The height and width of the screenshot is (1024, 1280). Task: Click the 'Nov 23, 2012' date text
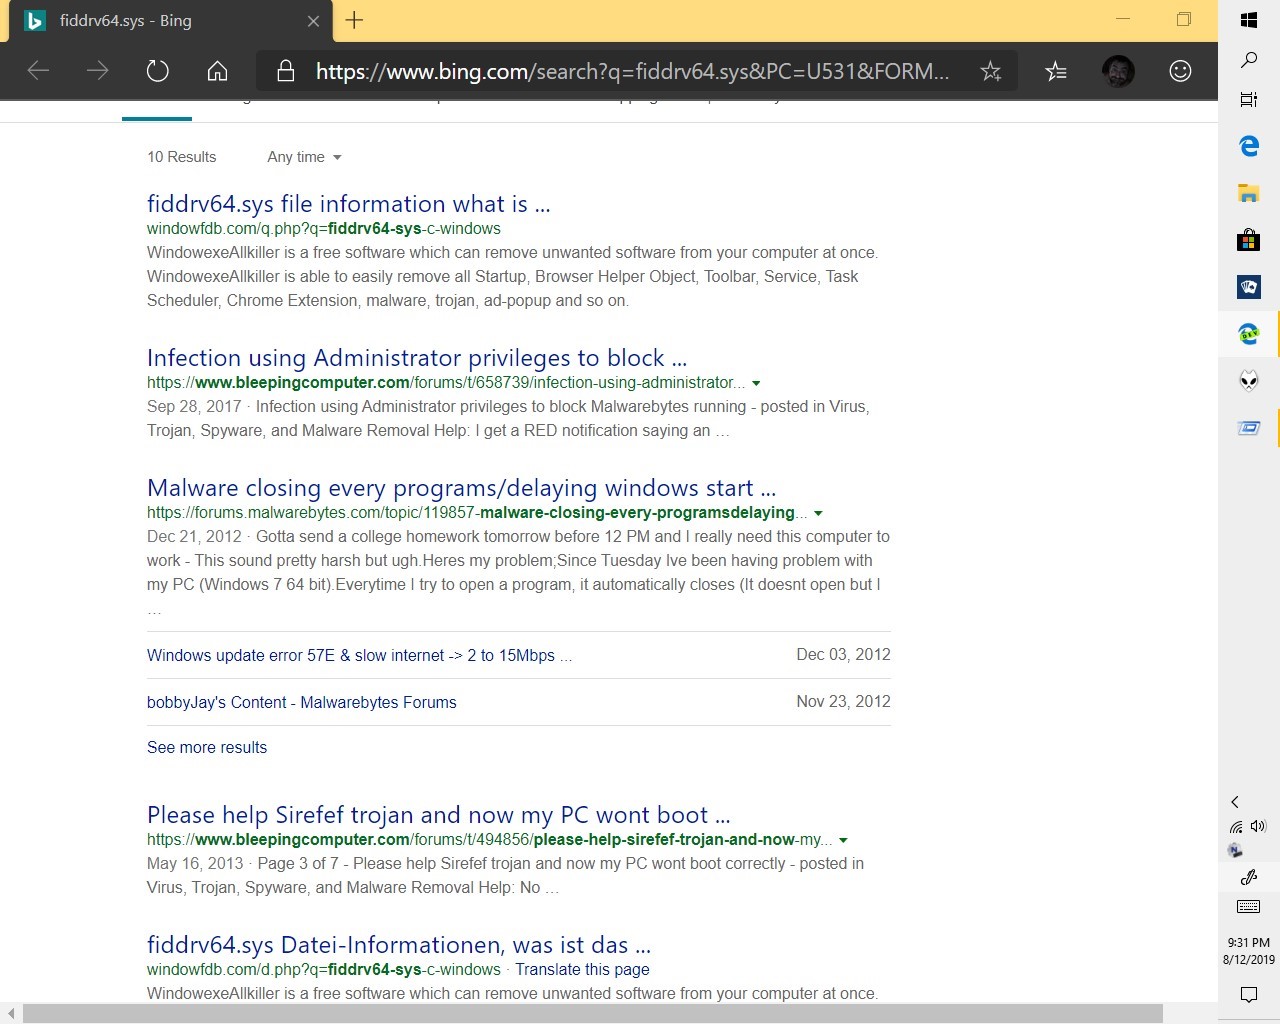tap(843, 701)
